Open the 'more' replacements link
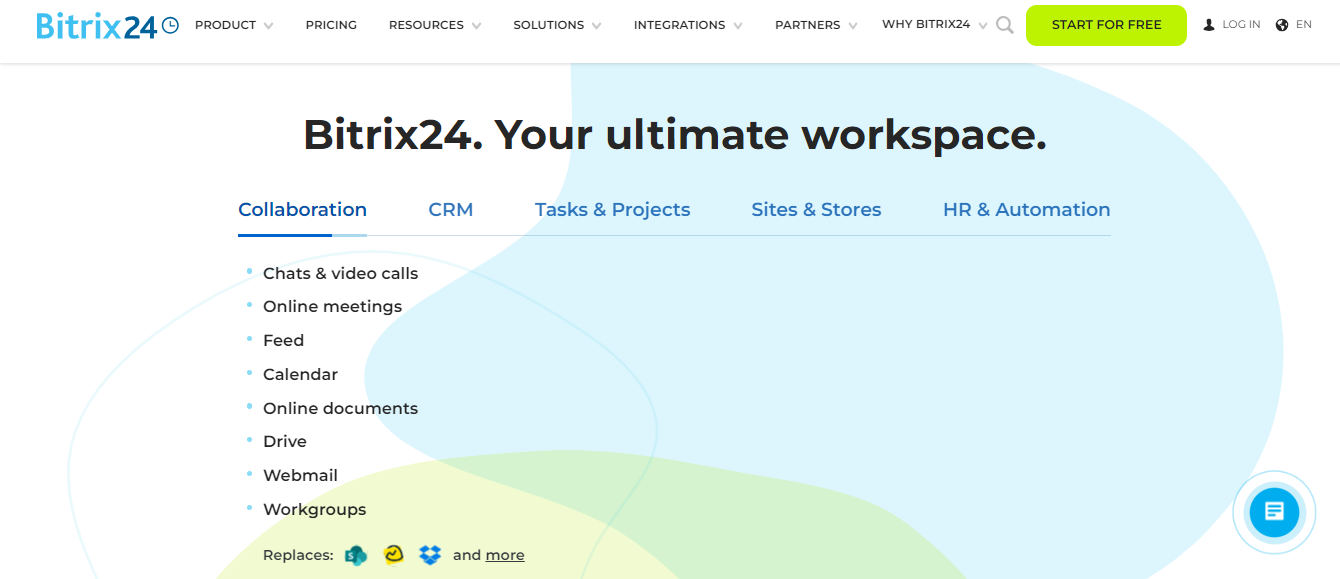This screenshot has height=579, width=1340. [505, 555]
